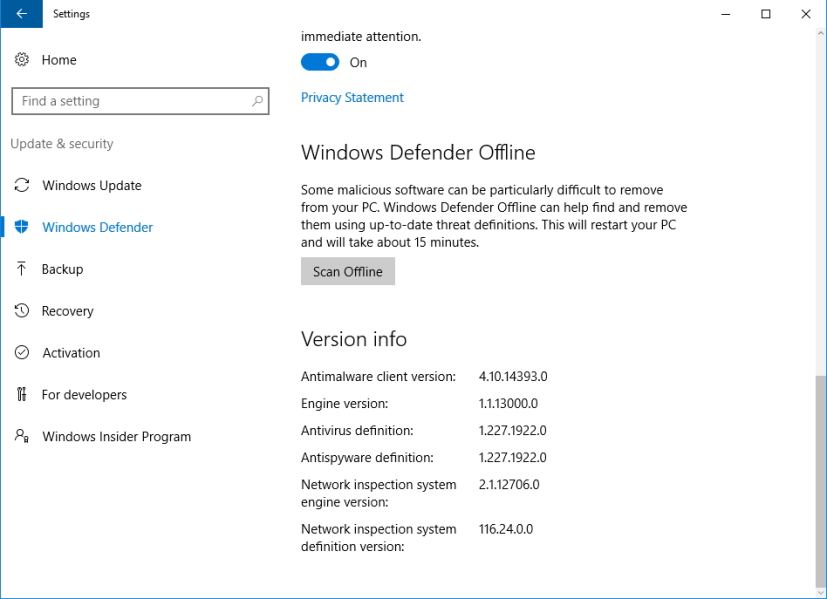
Task: Select Windows Defender in sidebar
Action: coord(98,227)
